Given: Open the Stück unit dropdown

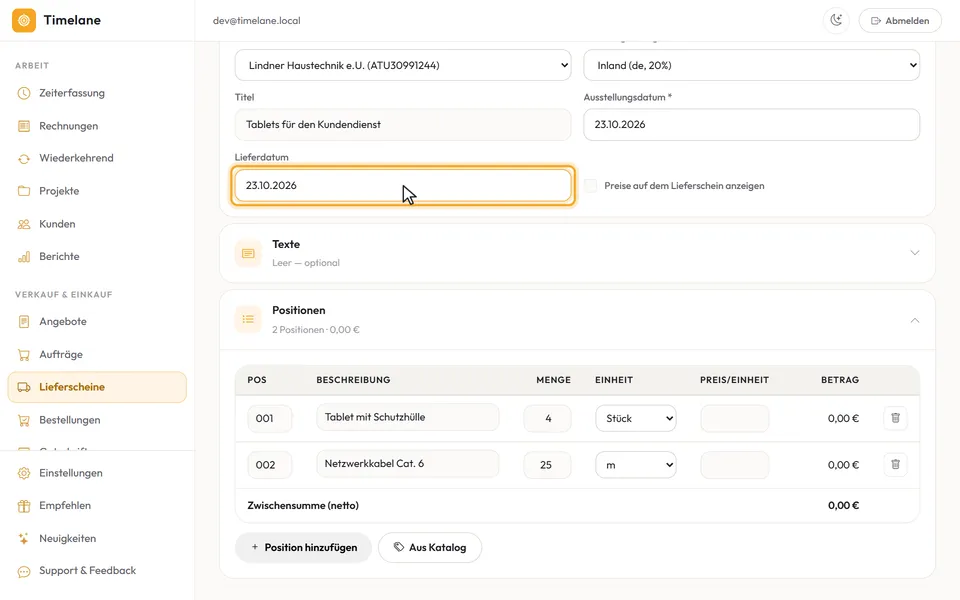Looking at the screenshot, I should point(636,418).
